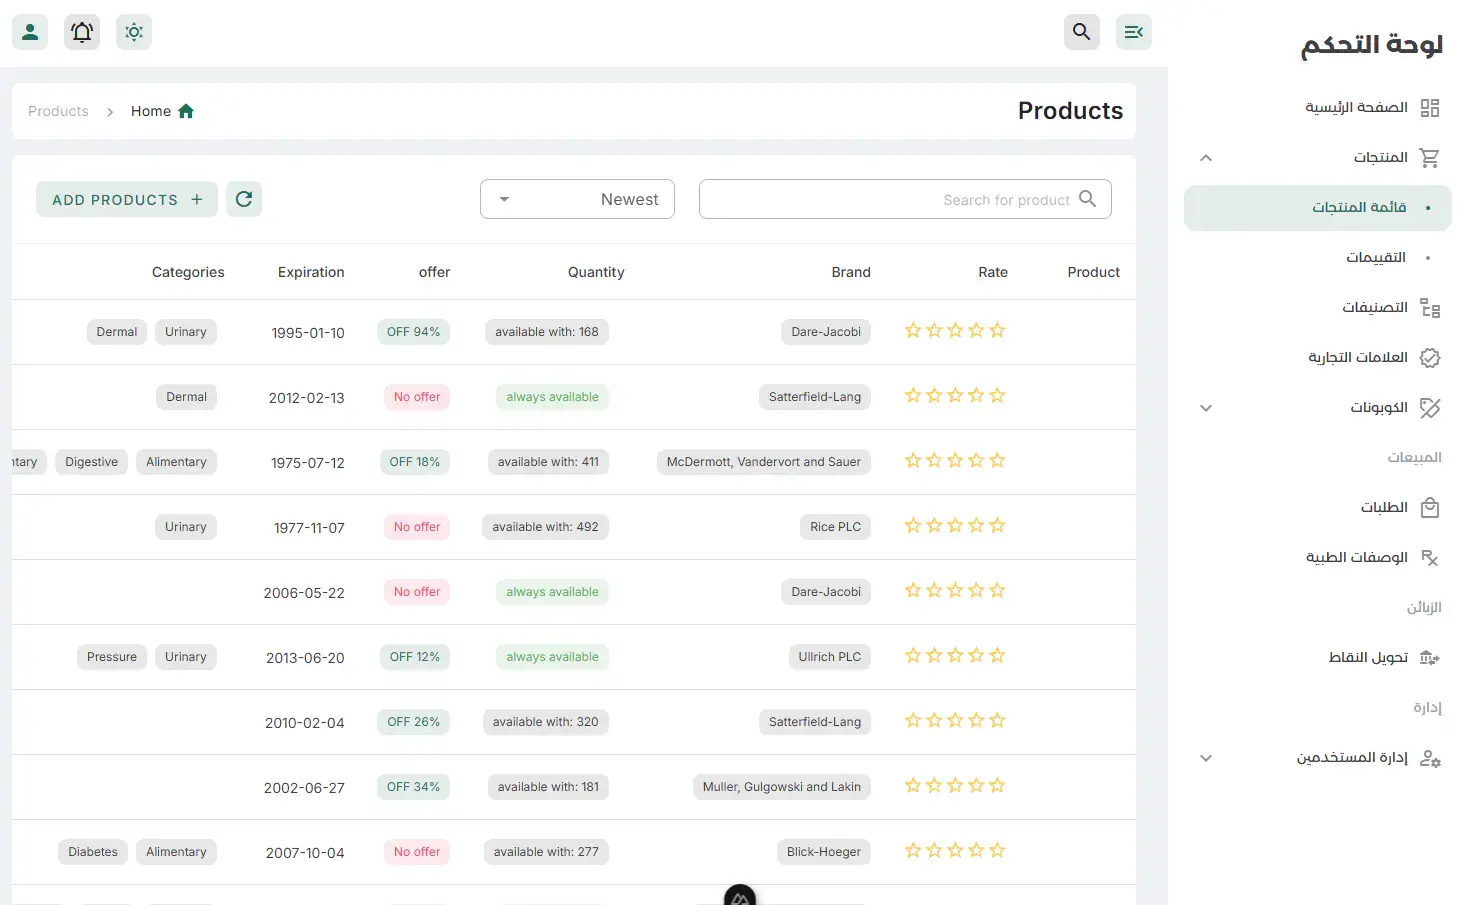Screen dimensions: 1467x905
Task: Toggle the light/dark theme icon
Action: pyautogui.click(x=134, y=32)
